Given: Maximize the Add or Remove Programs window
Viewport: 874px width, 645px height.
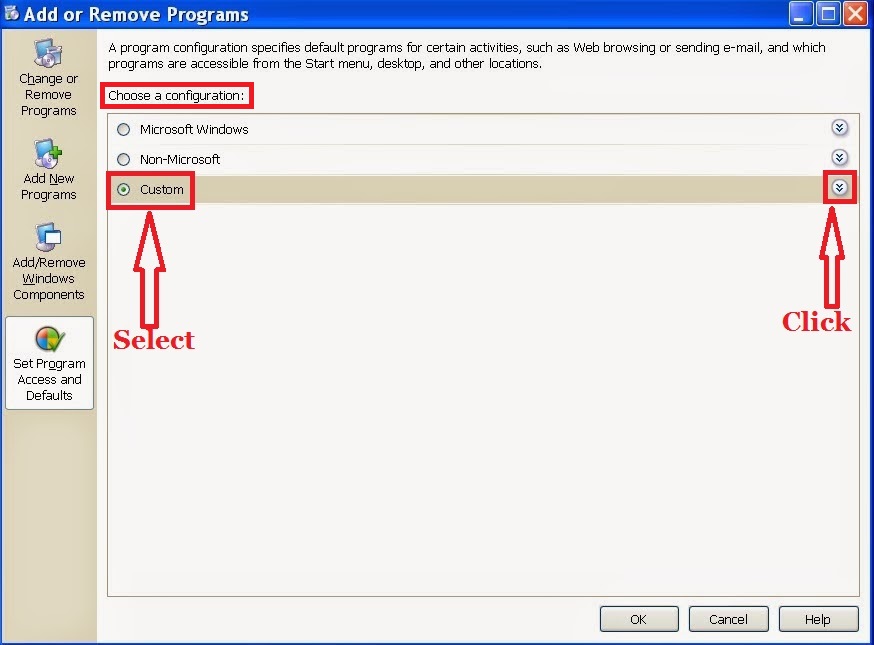Looking at the screenshot, I should 828,13.
